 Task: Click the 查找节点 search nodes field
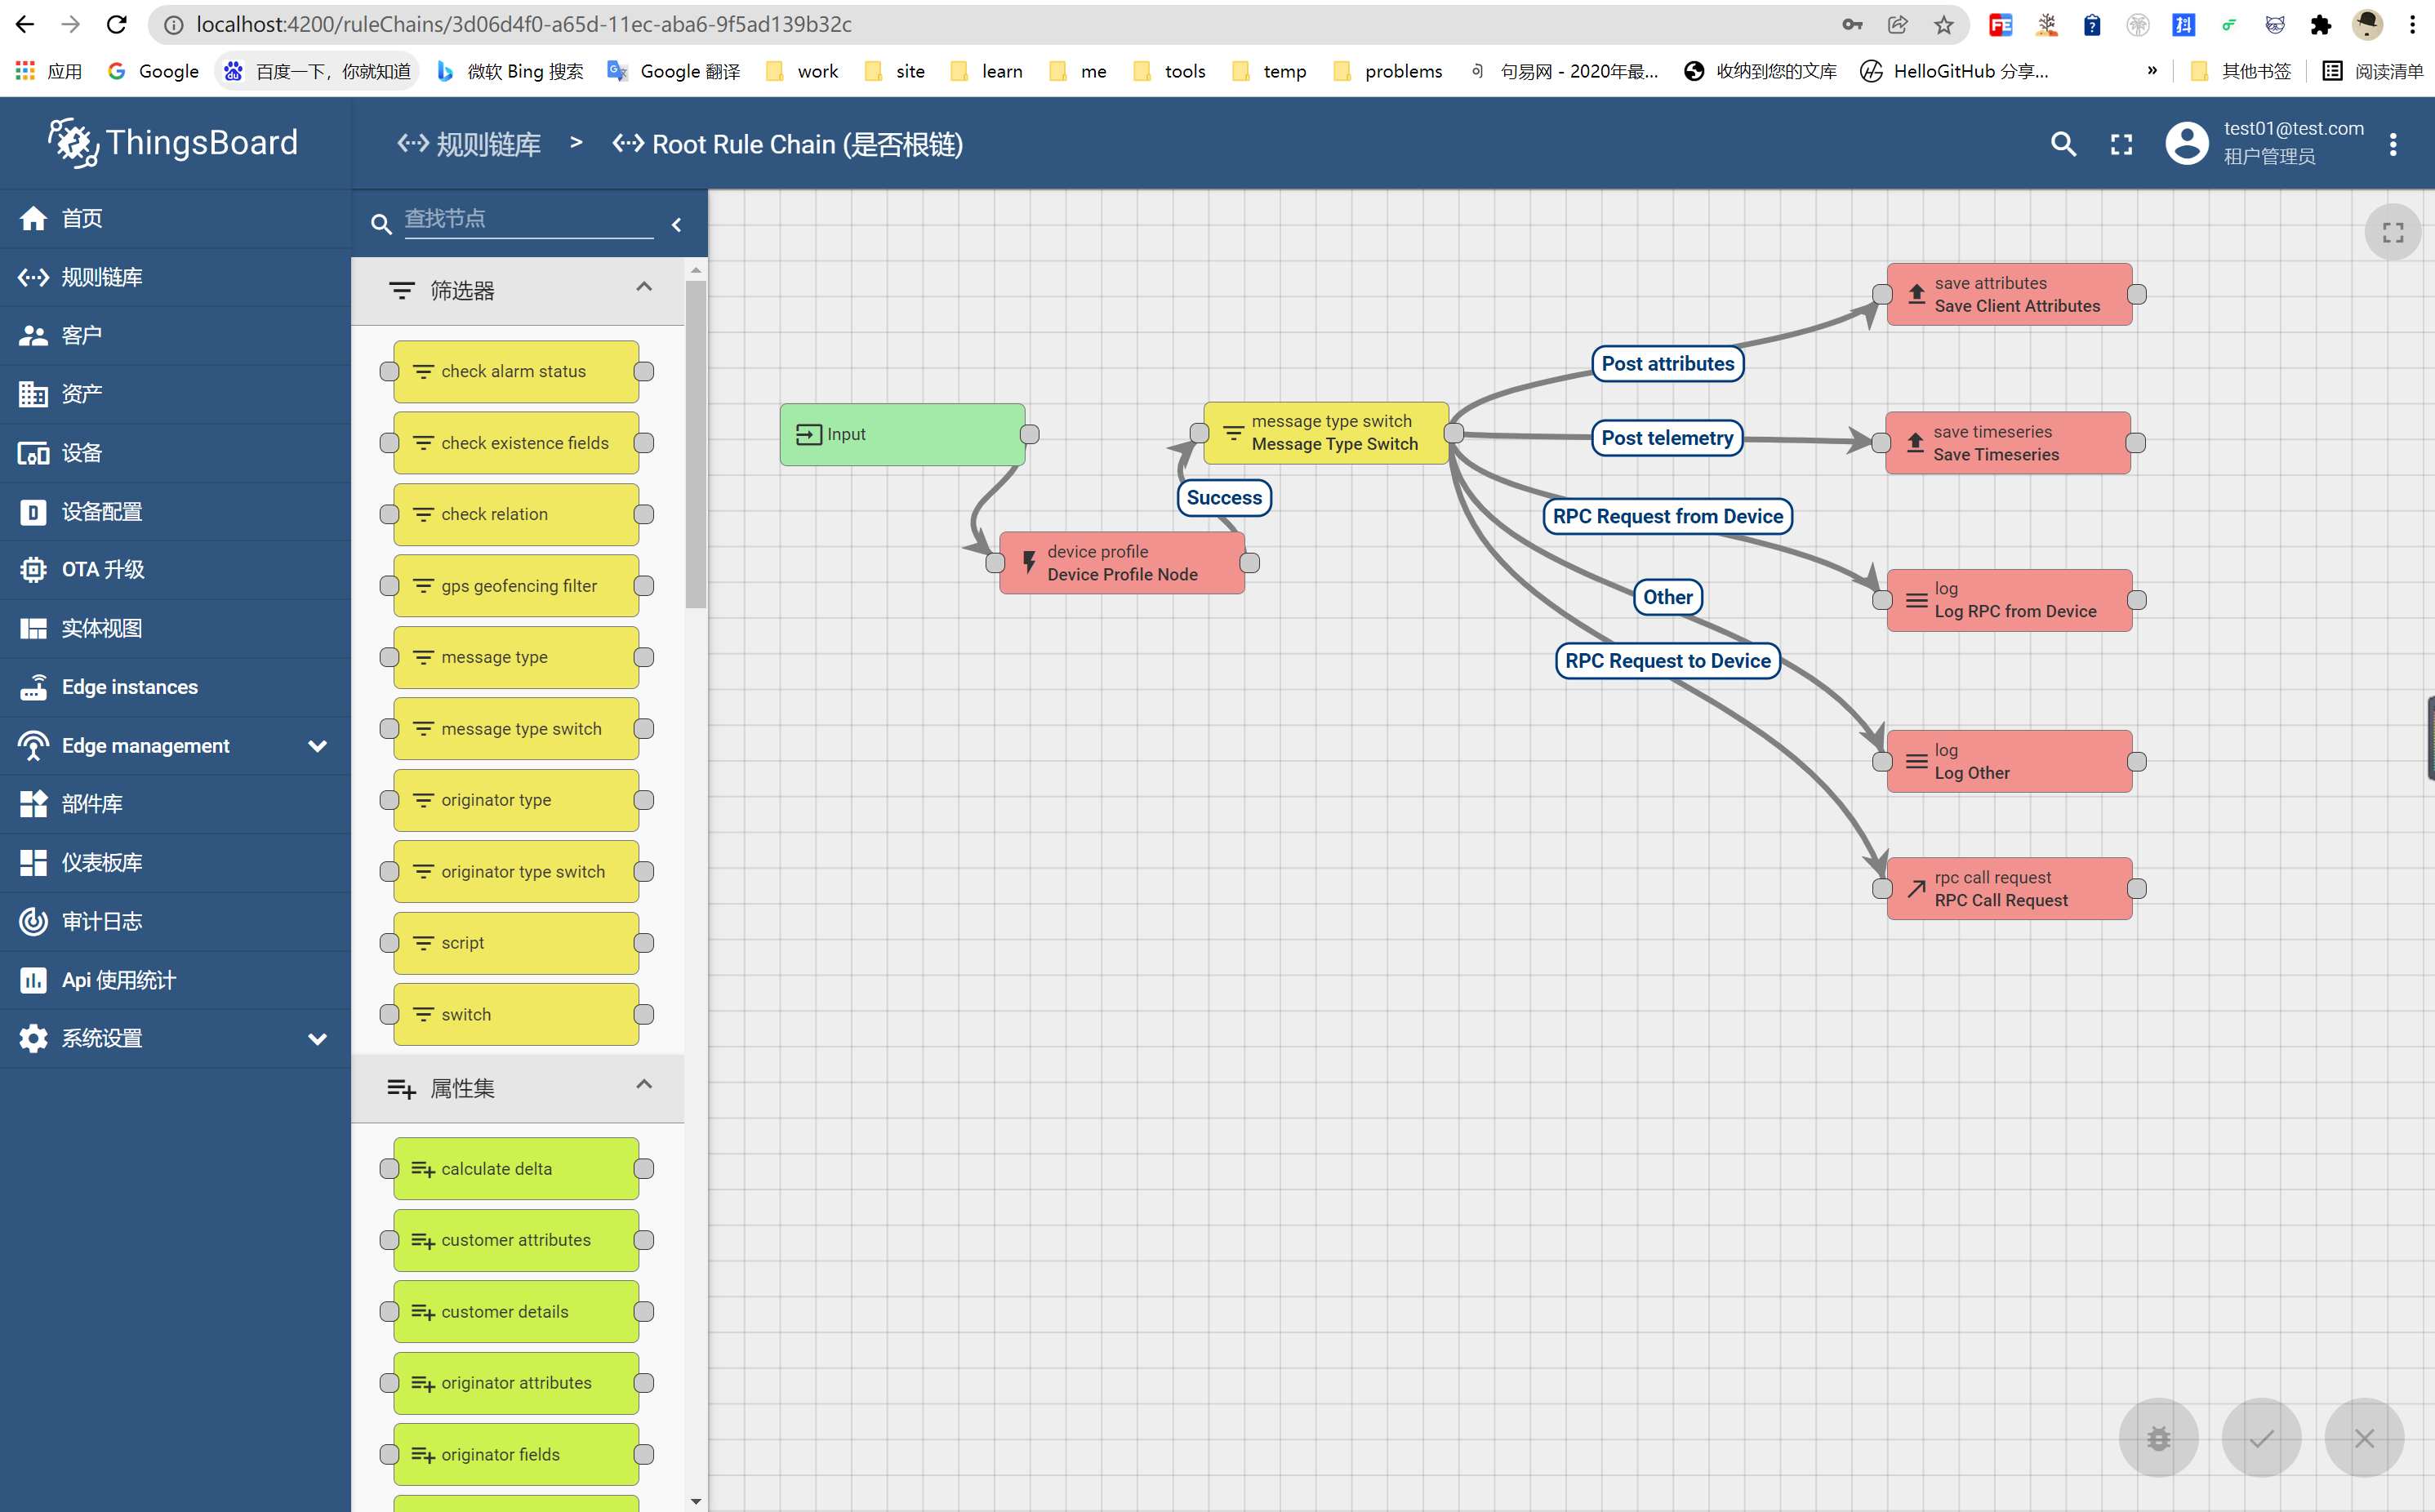point(528,219)
